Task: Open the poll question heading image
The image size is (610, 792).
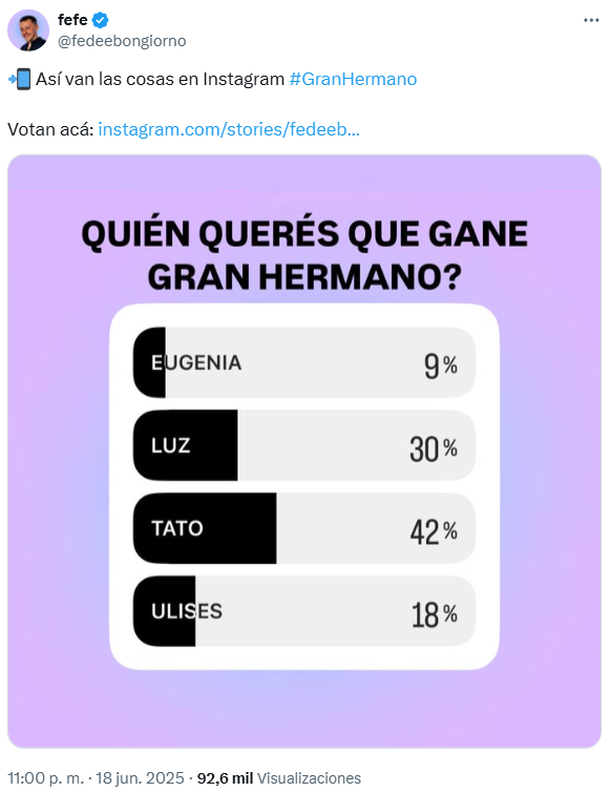Action: [304, 255]
